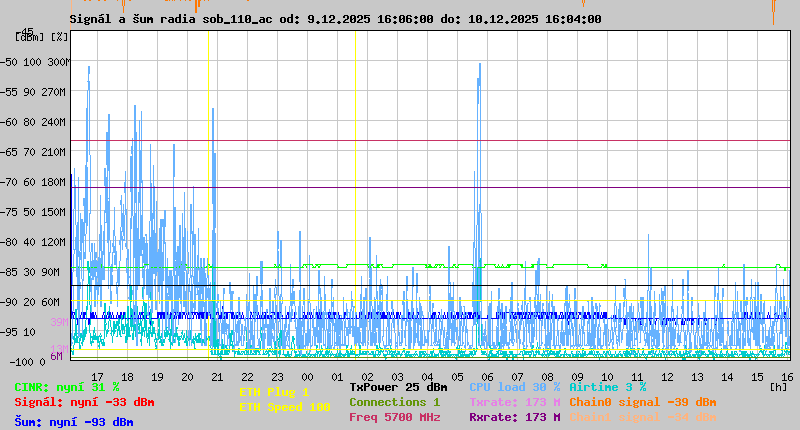
Task: Click the 'Txrate: 173 M' legend label
Action: click(x=515, y=402)
